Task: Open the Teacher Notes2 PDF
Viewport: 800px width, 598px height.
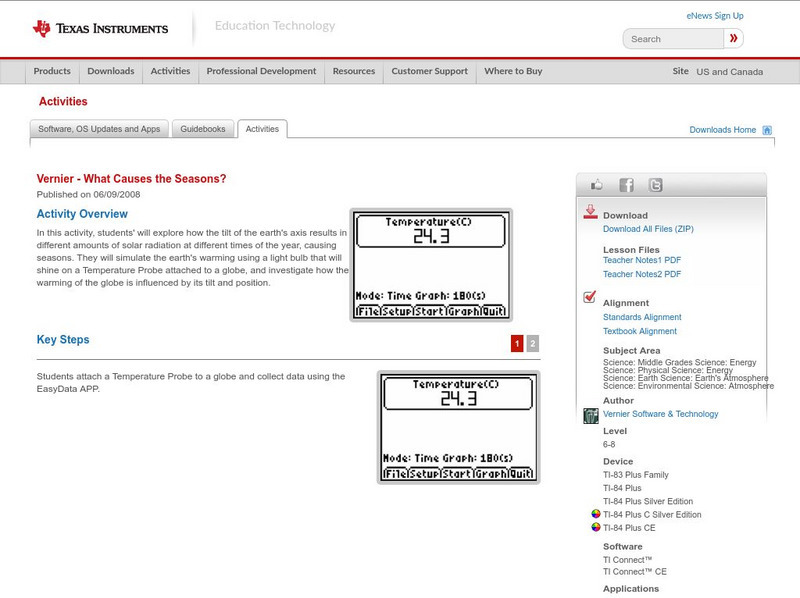Action: coord(642,274)
